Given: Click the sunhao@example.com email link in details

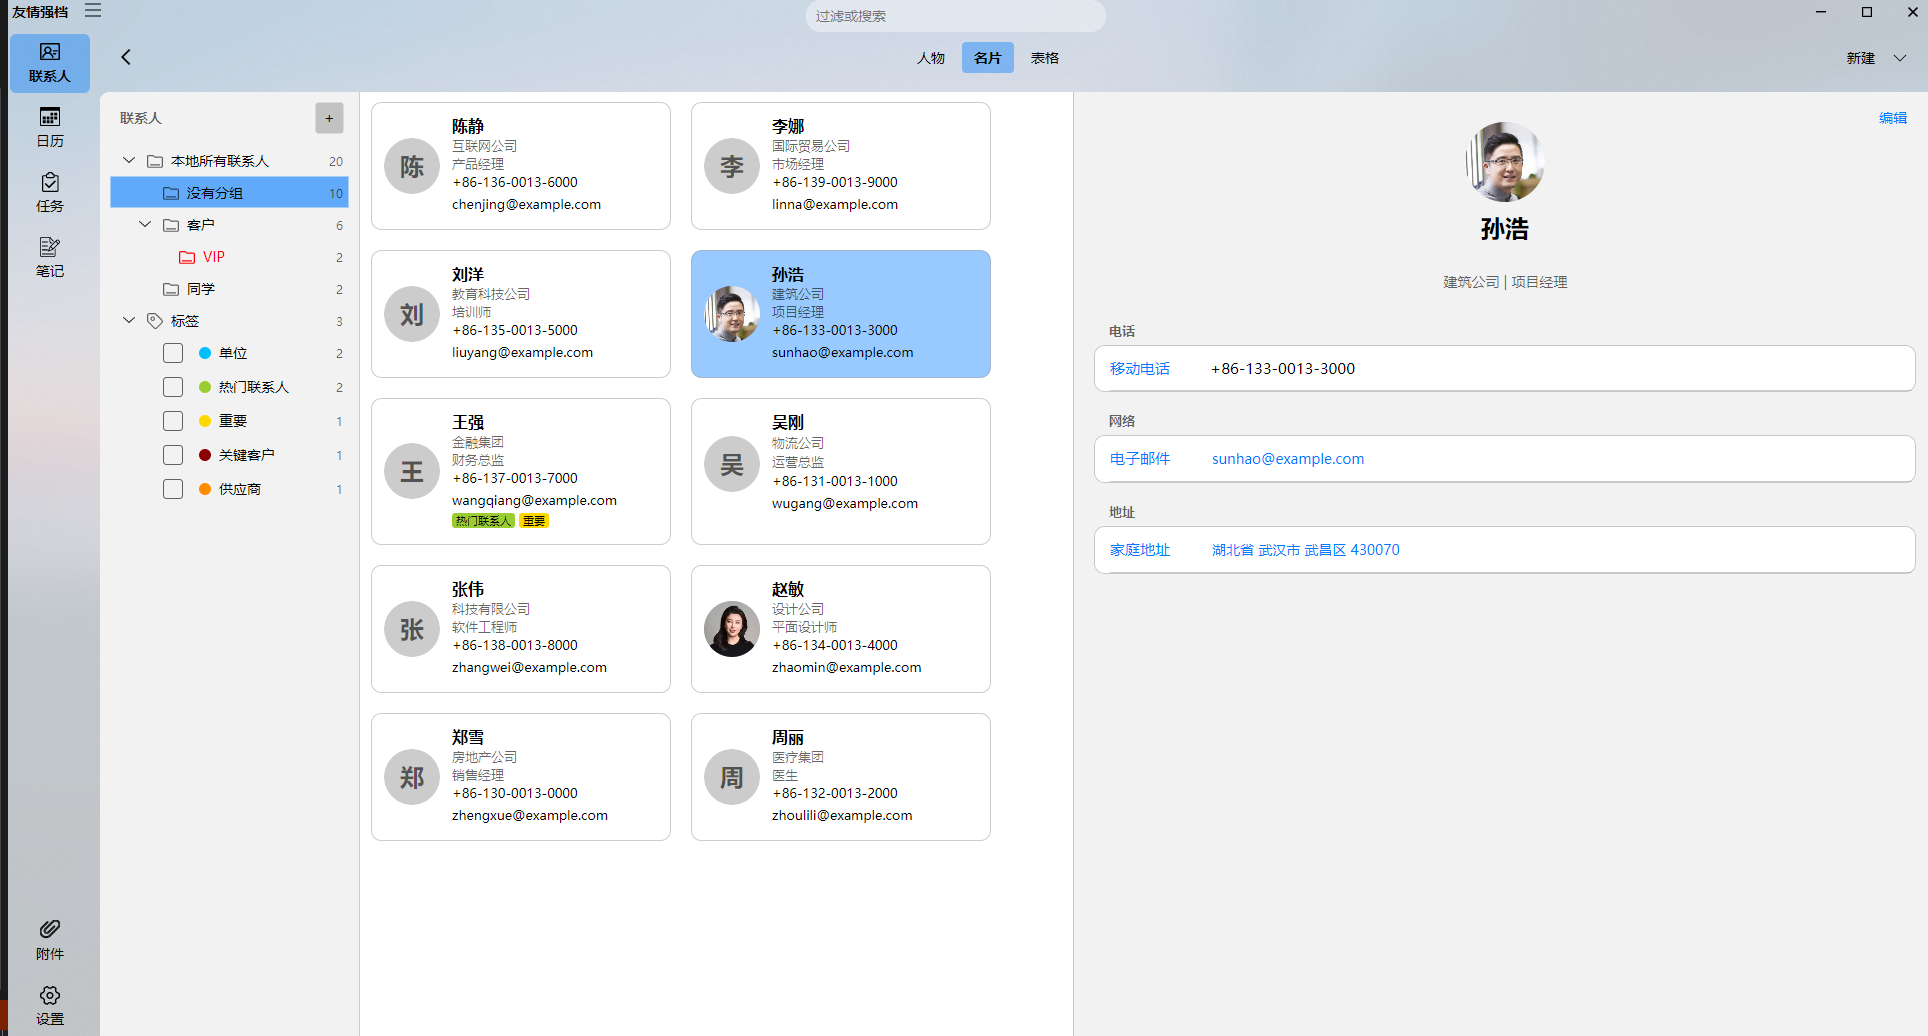Looking at the screenshot, I should (x=1287, y=459).
